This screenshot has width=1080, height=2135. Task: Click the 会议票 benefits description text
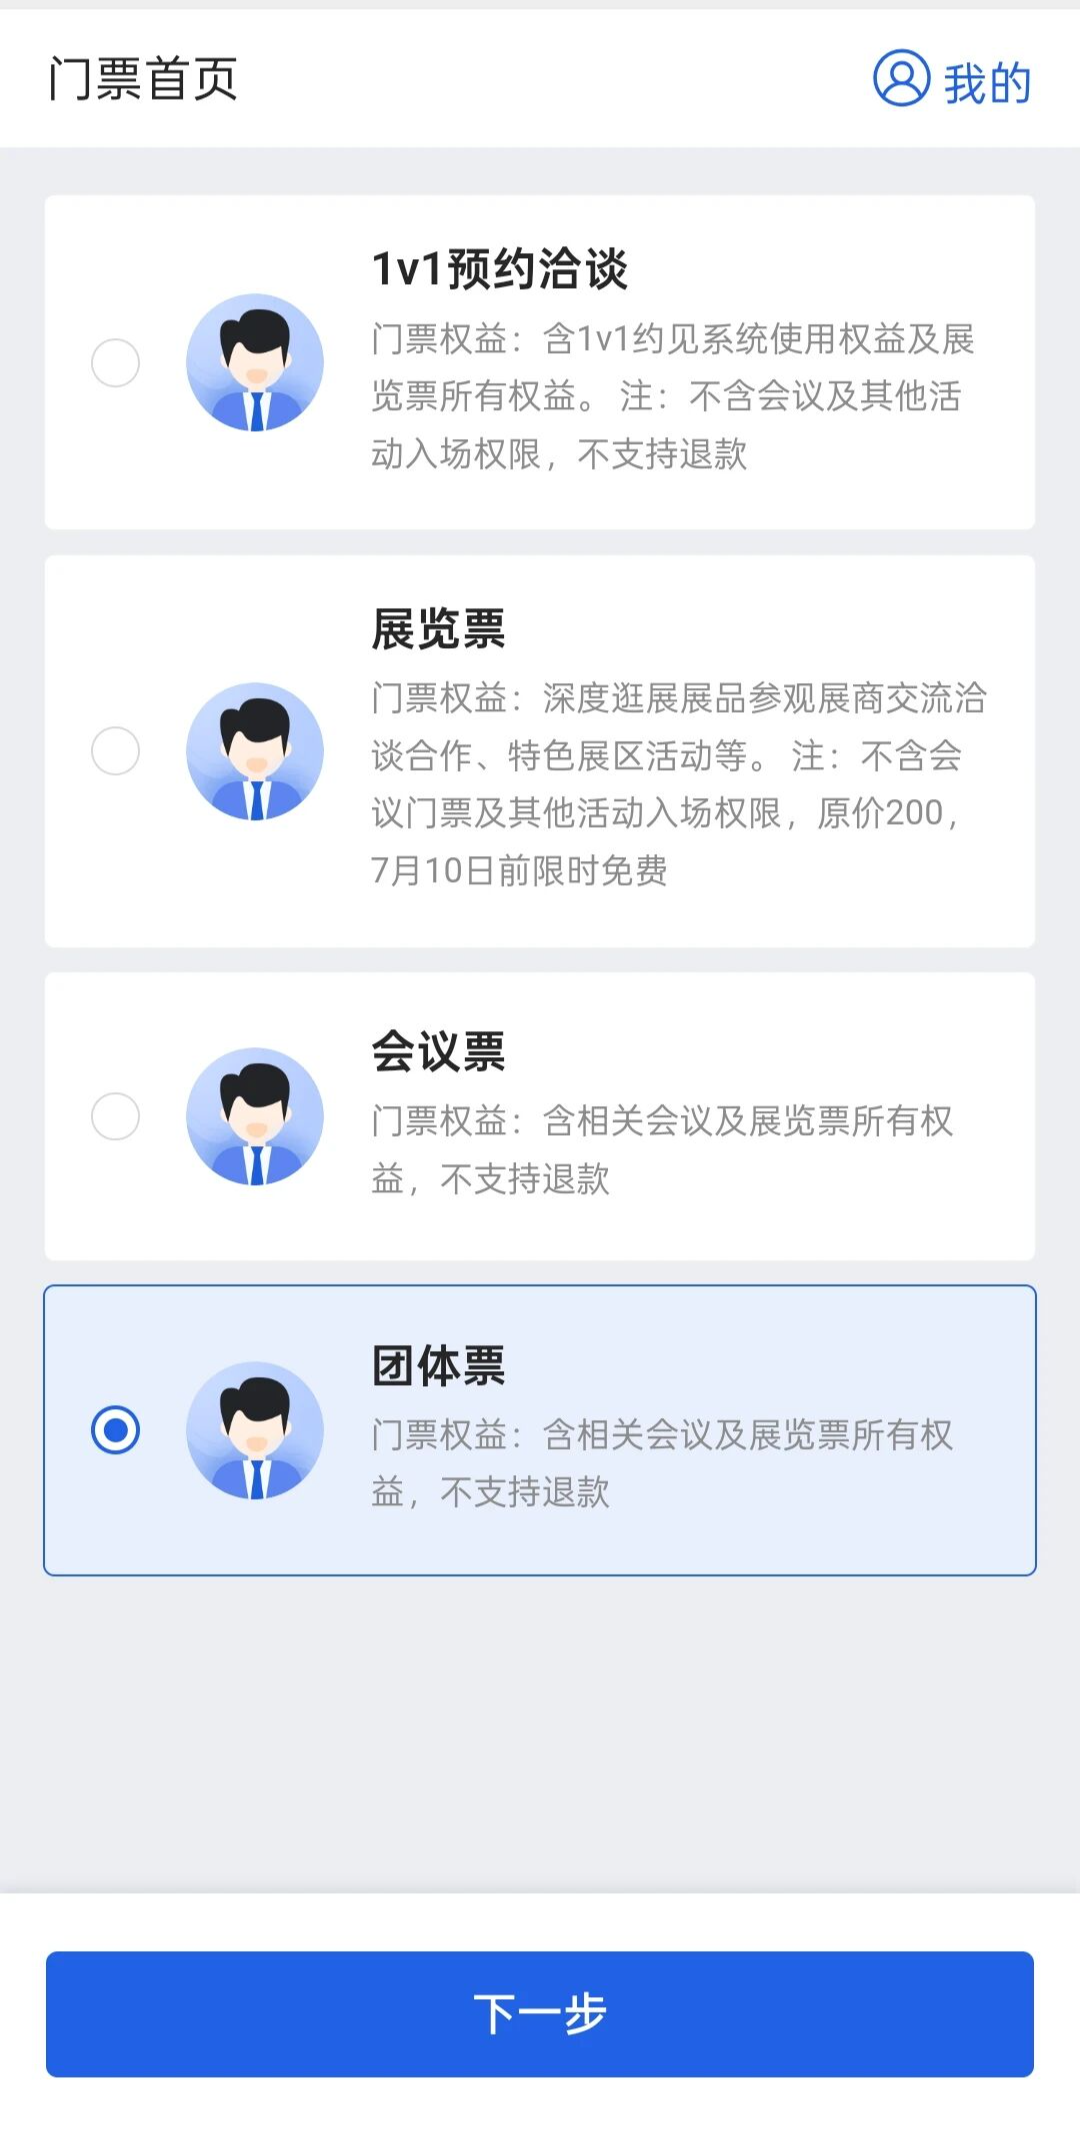(661, 1149)
